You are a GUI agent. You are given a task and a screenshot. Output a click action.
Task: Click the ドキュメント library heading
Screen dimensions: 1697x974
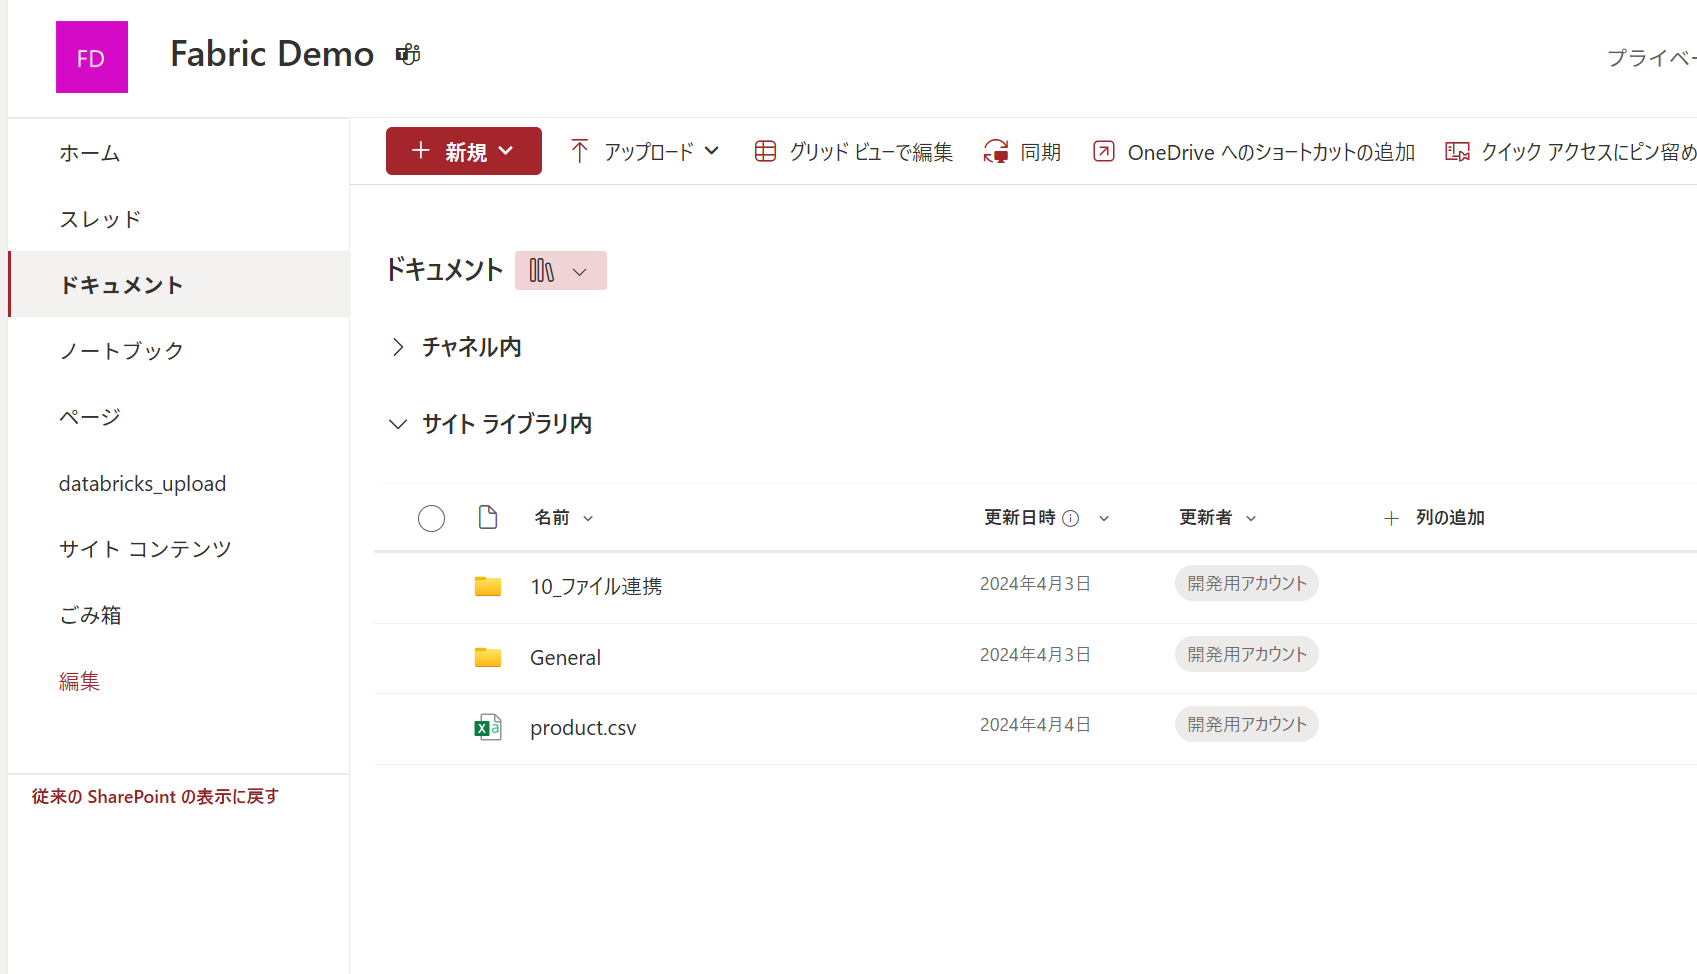(x=444, y=270)
